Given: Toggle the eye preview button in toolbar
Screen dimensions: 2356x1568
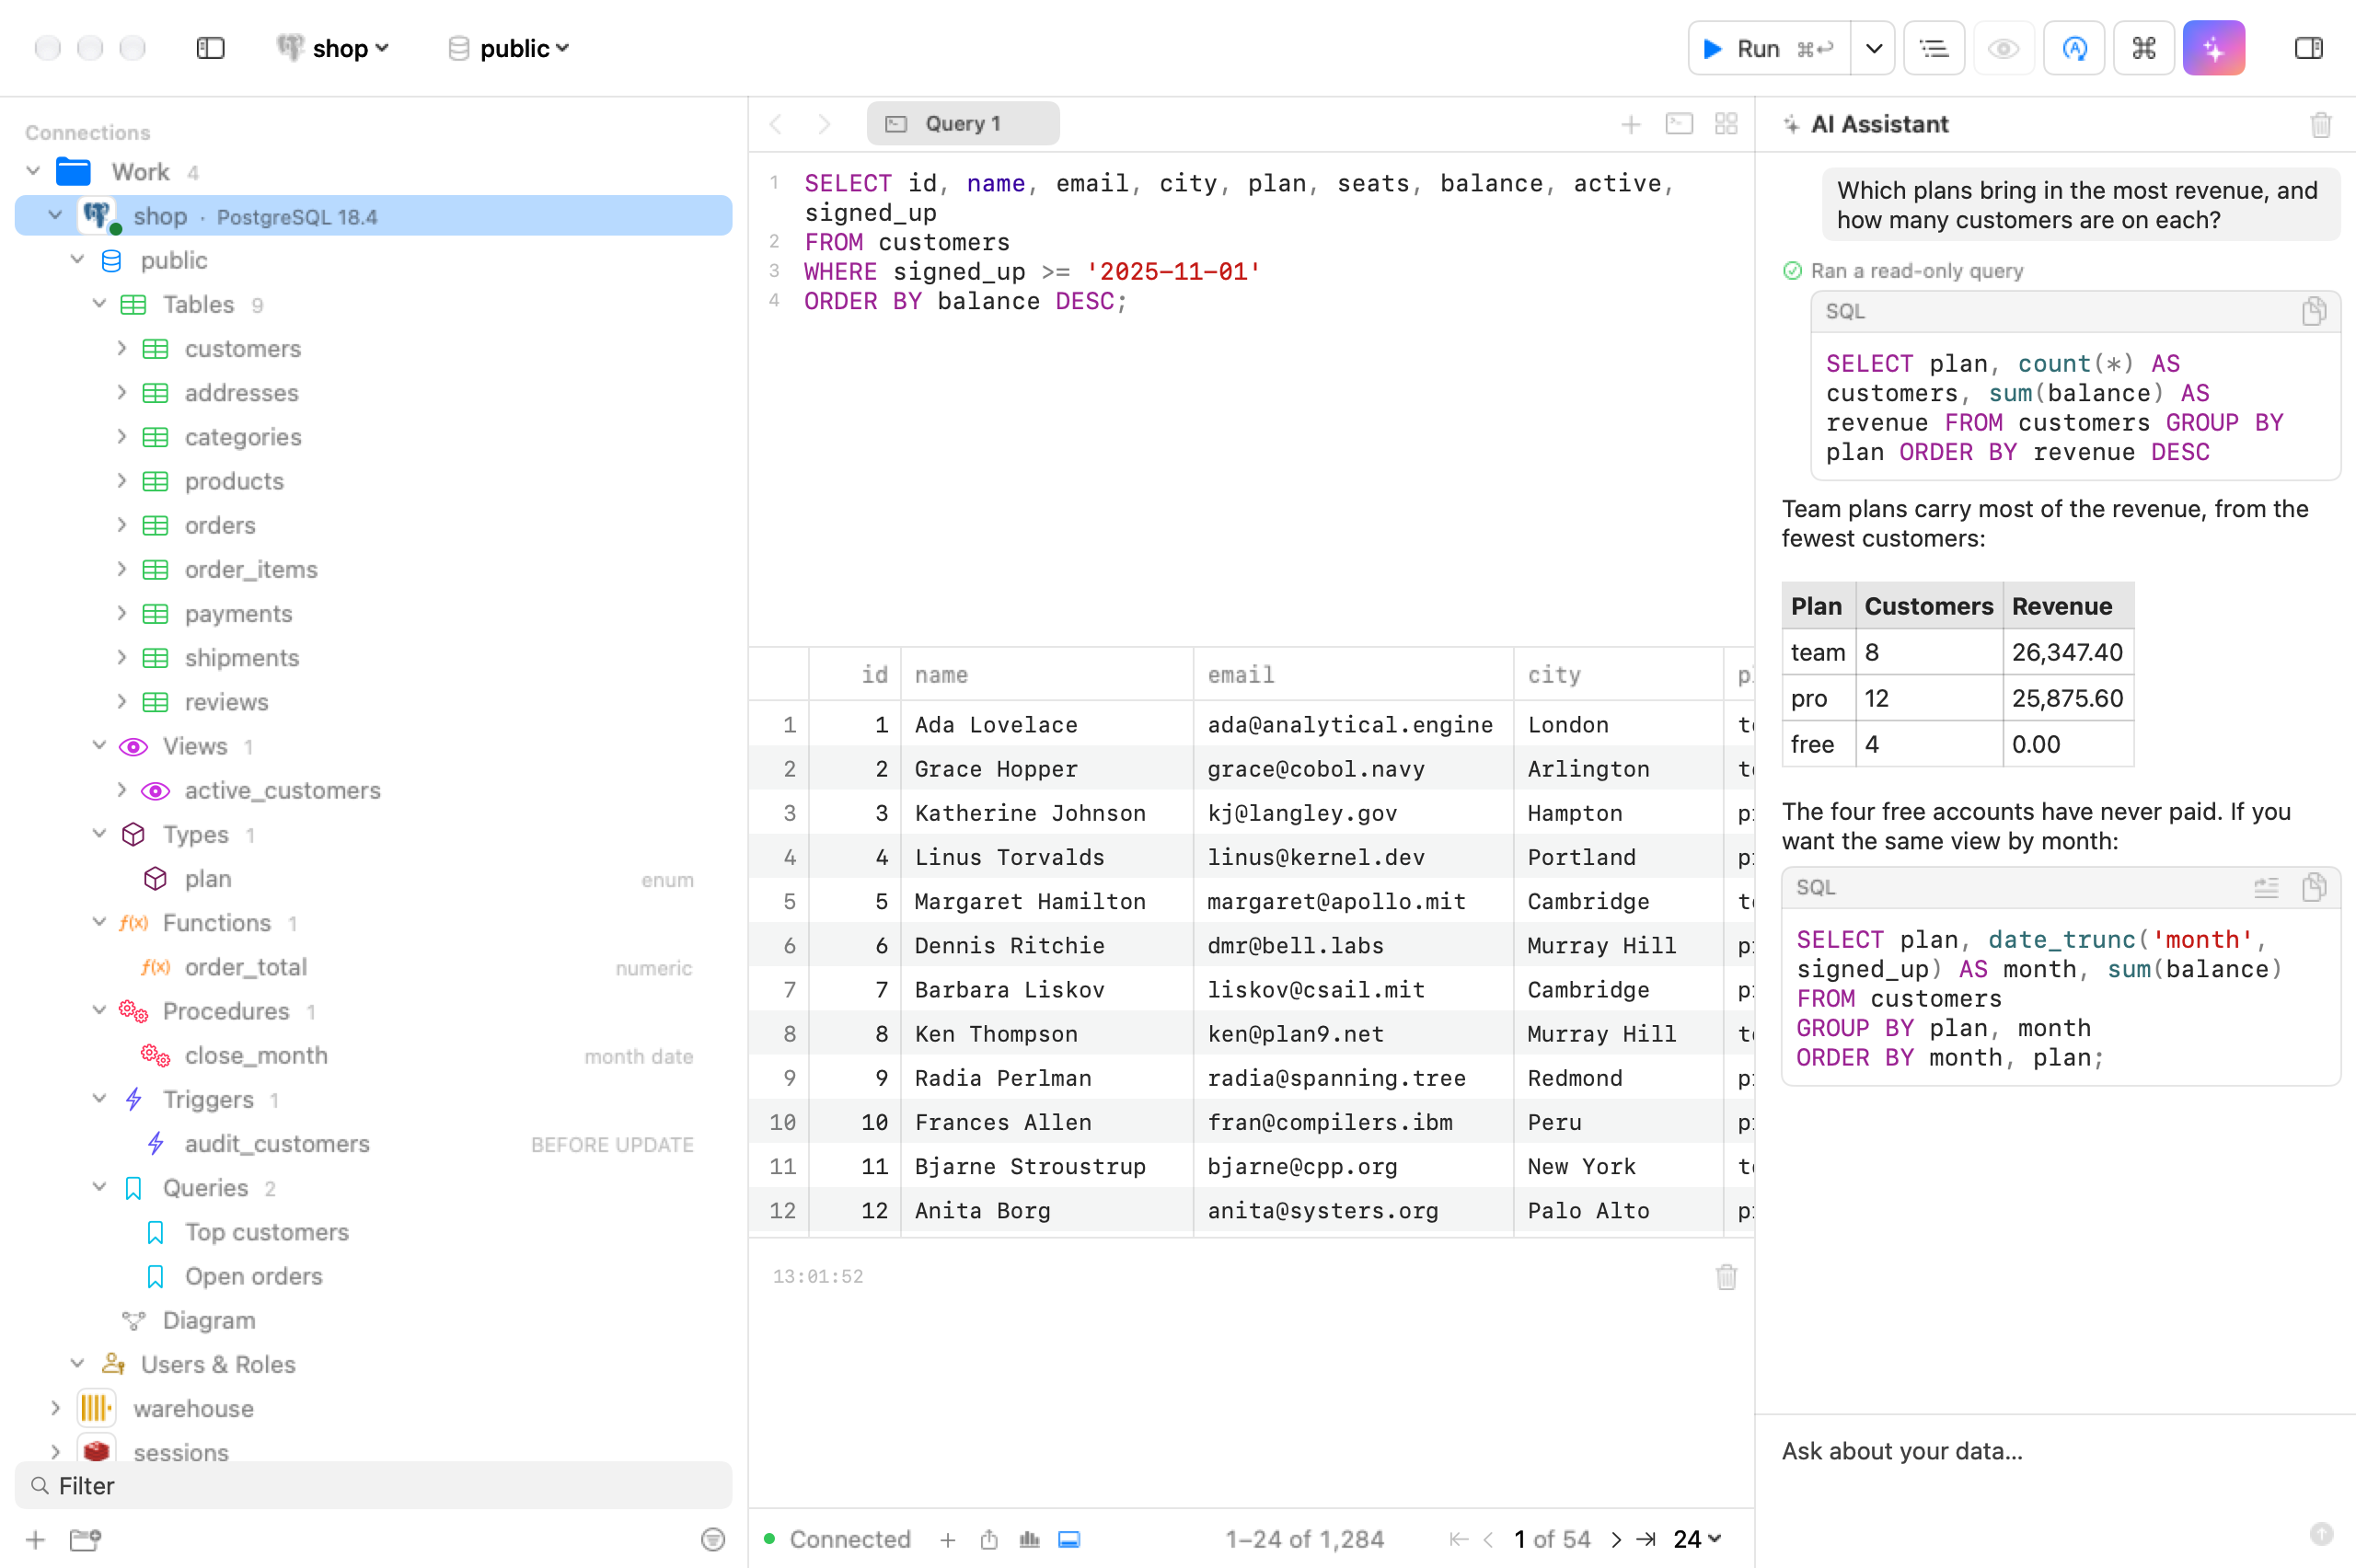Looking at the screenshot, I should point(2003,48).
